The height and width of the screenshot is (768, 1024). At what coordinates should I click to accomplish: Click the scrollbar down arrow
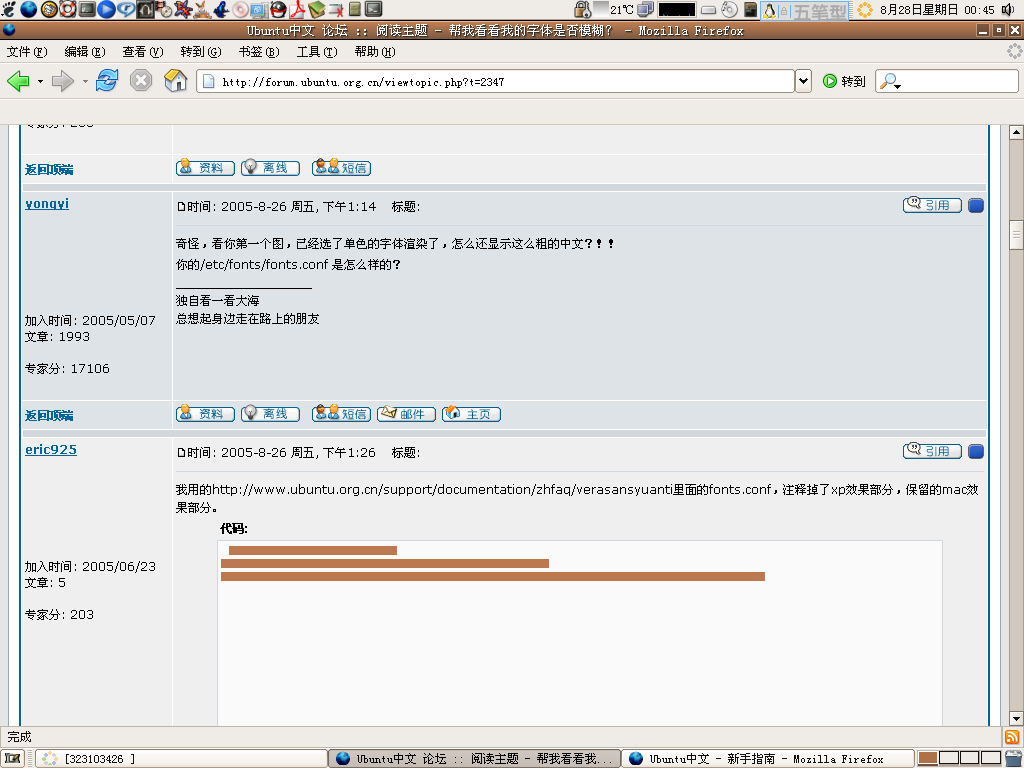click(1016, 718)
